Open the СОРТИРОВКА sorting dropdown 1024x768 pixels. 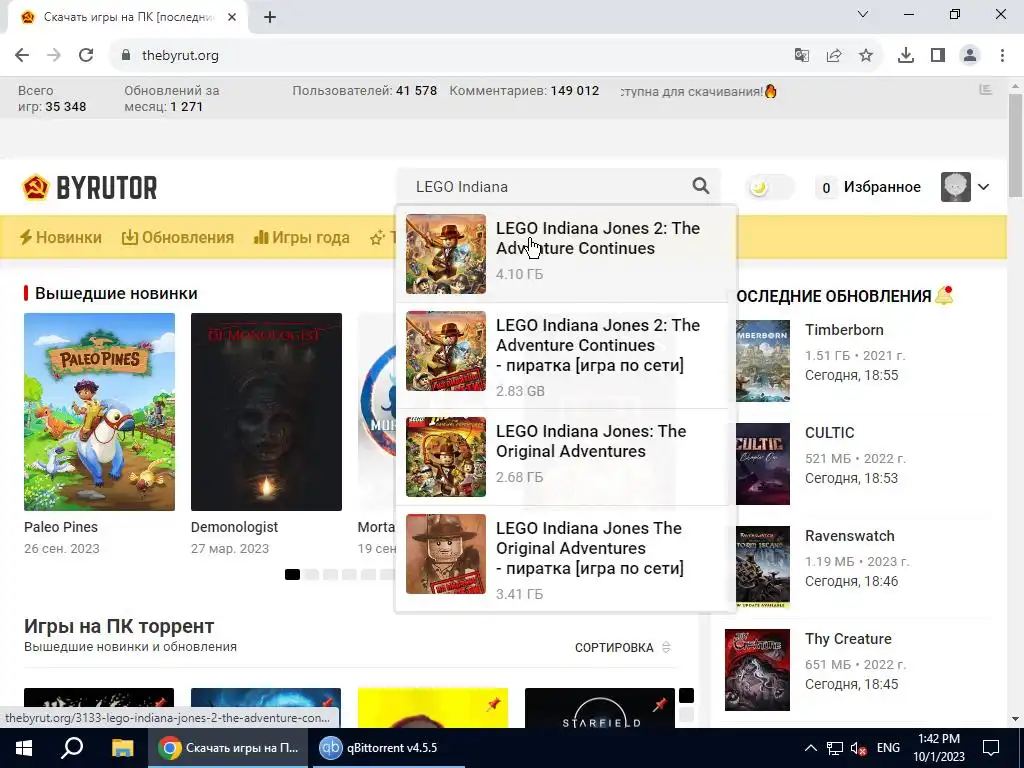click(x=622, y=647)
